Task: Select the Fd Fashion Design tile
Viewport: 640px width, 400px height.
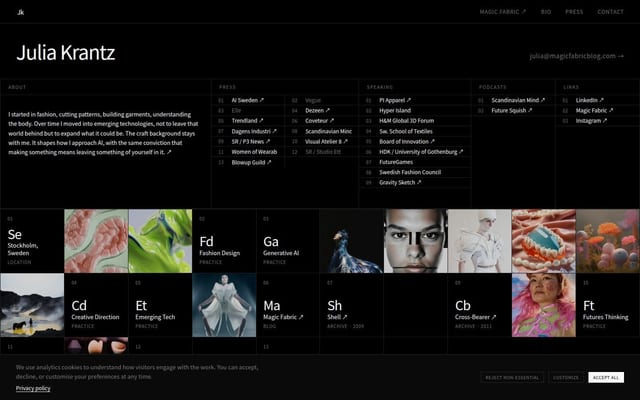Action: click(x=224, y=241)
